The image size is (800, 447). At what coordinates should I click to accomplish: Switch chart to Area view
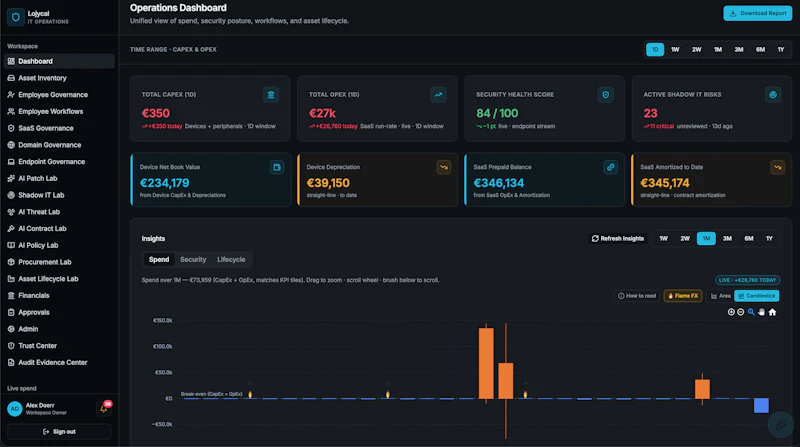point(721,296)
